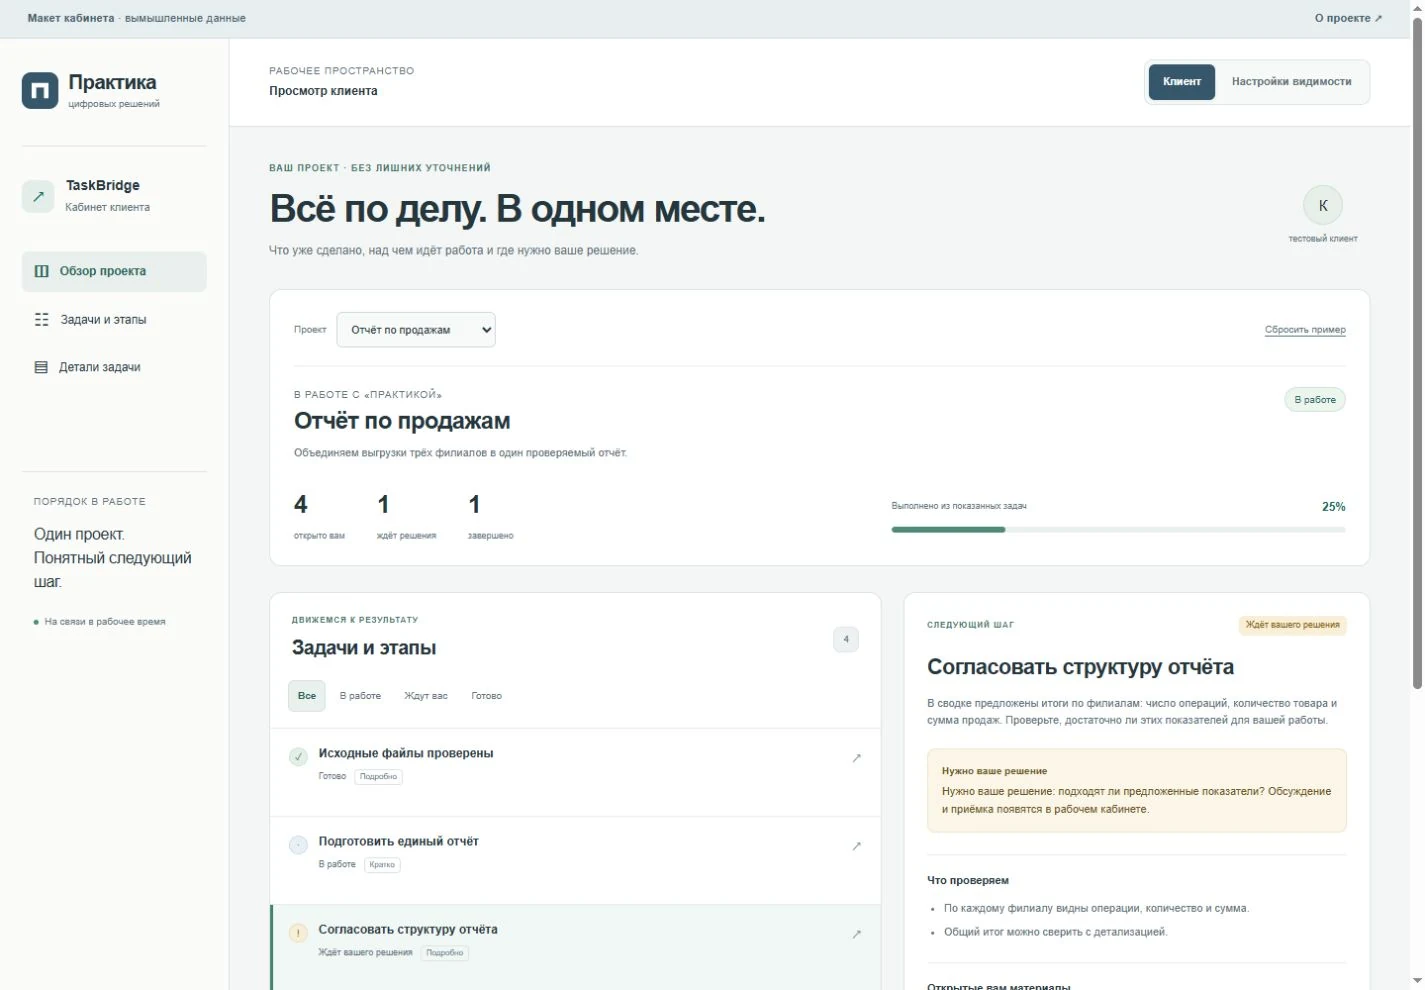This screenshot has width=1425, height=990.
Task: Click the Практика brand name
Action: [x=112, y=83]
